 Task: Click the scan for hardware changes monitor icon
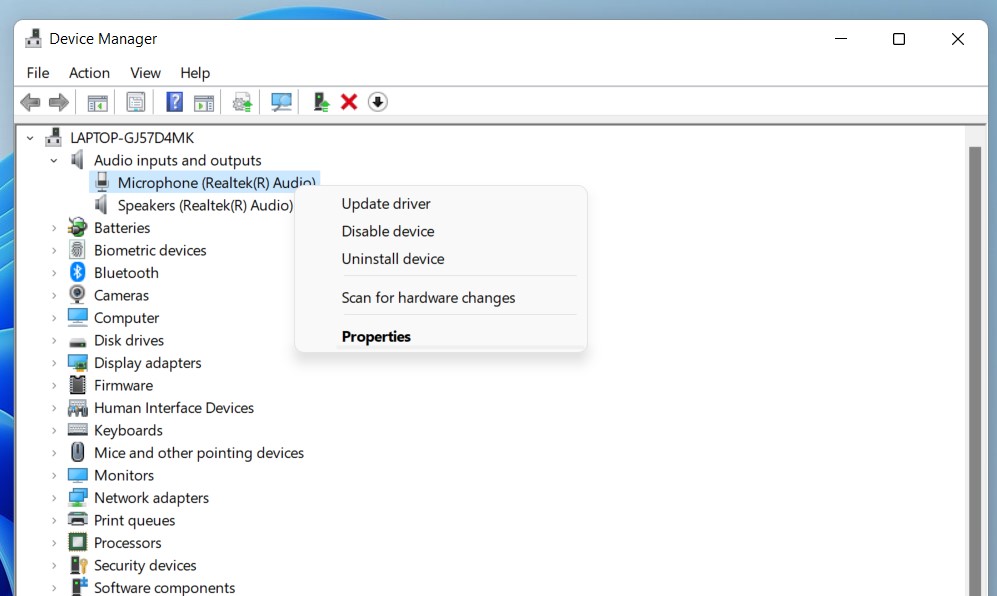coord(282,102)
